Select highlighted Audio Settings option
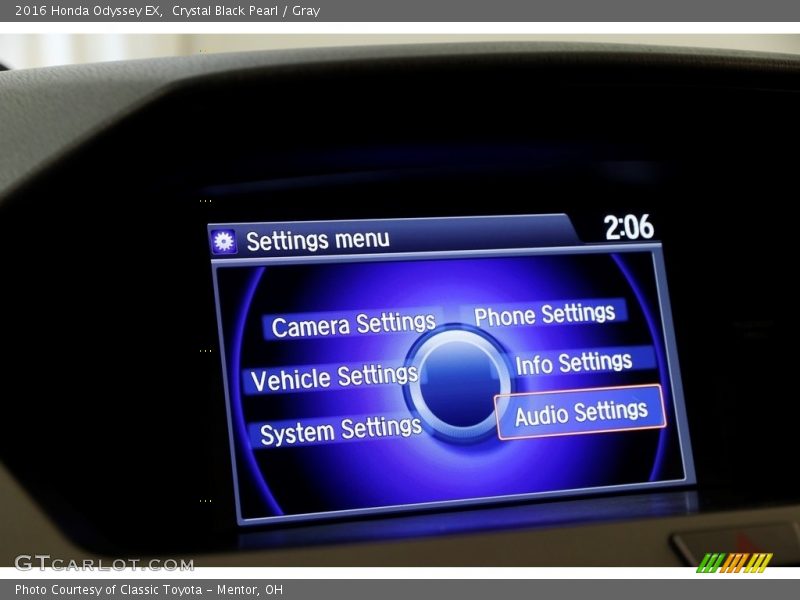 [x=581, y=412]
